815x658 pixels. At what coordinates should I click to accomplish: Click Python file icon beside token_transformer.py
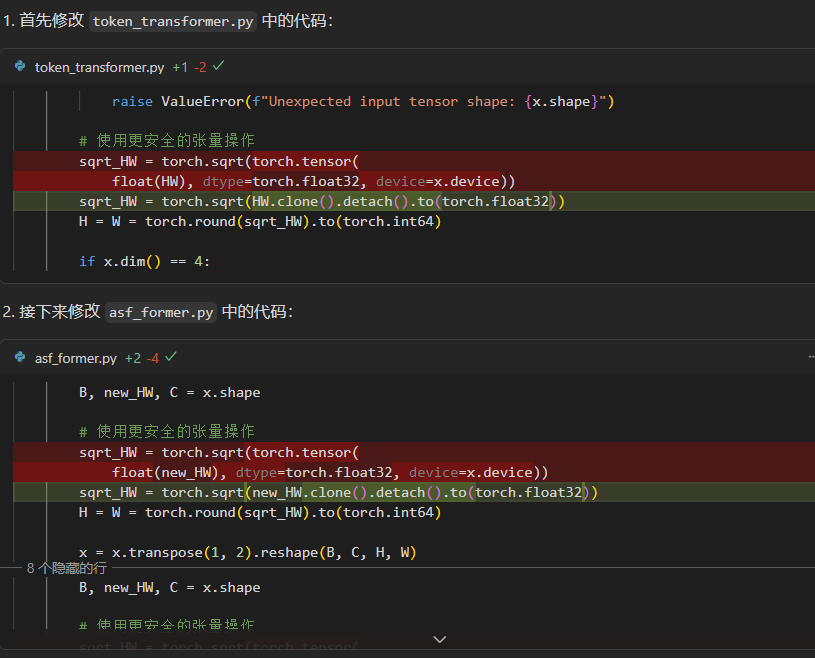[x=20, y=67]
